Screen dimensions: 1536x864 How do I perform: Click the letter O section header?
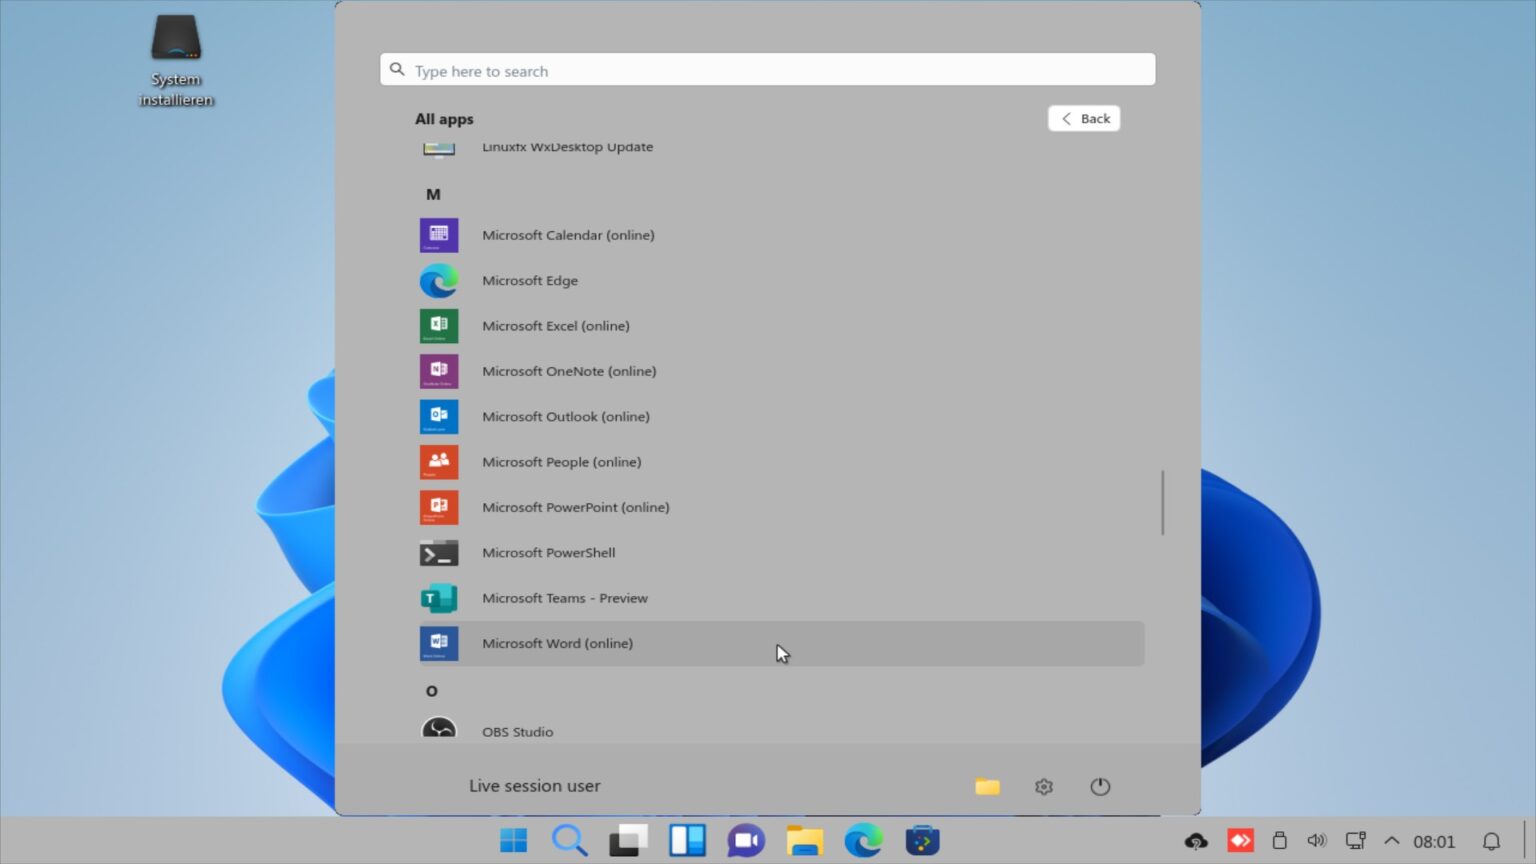432,691
